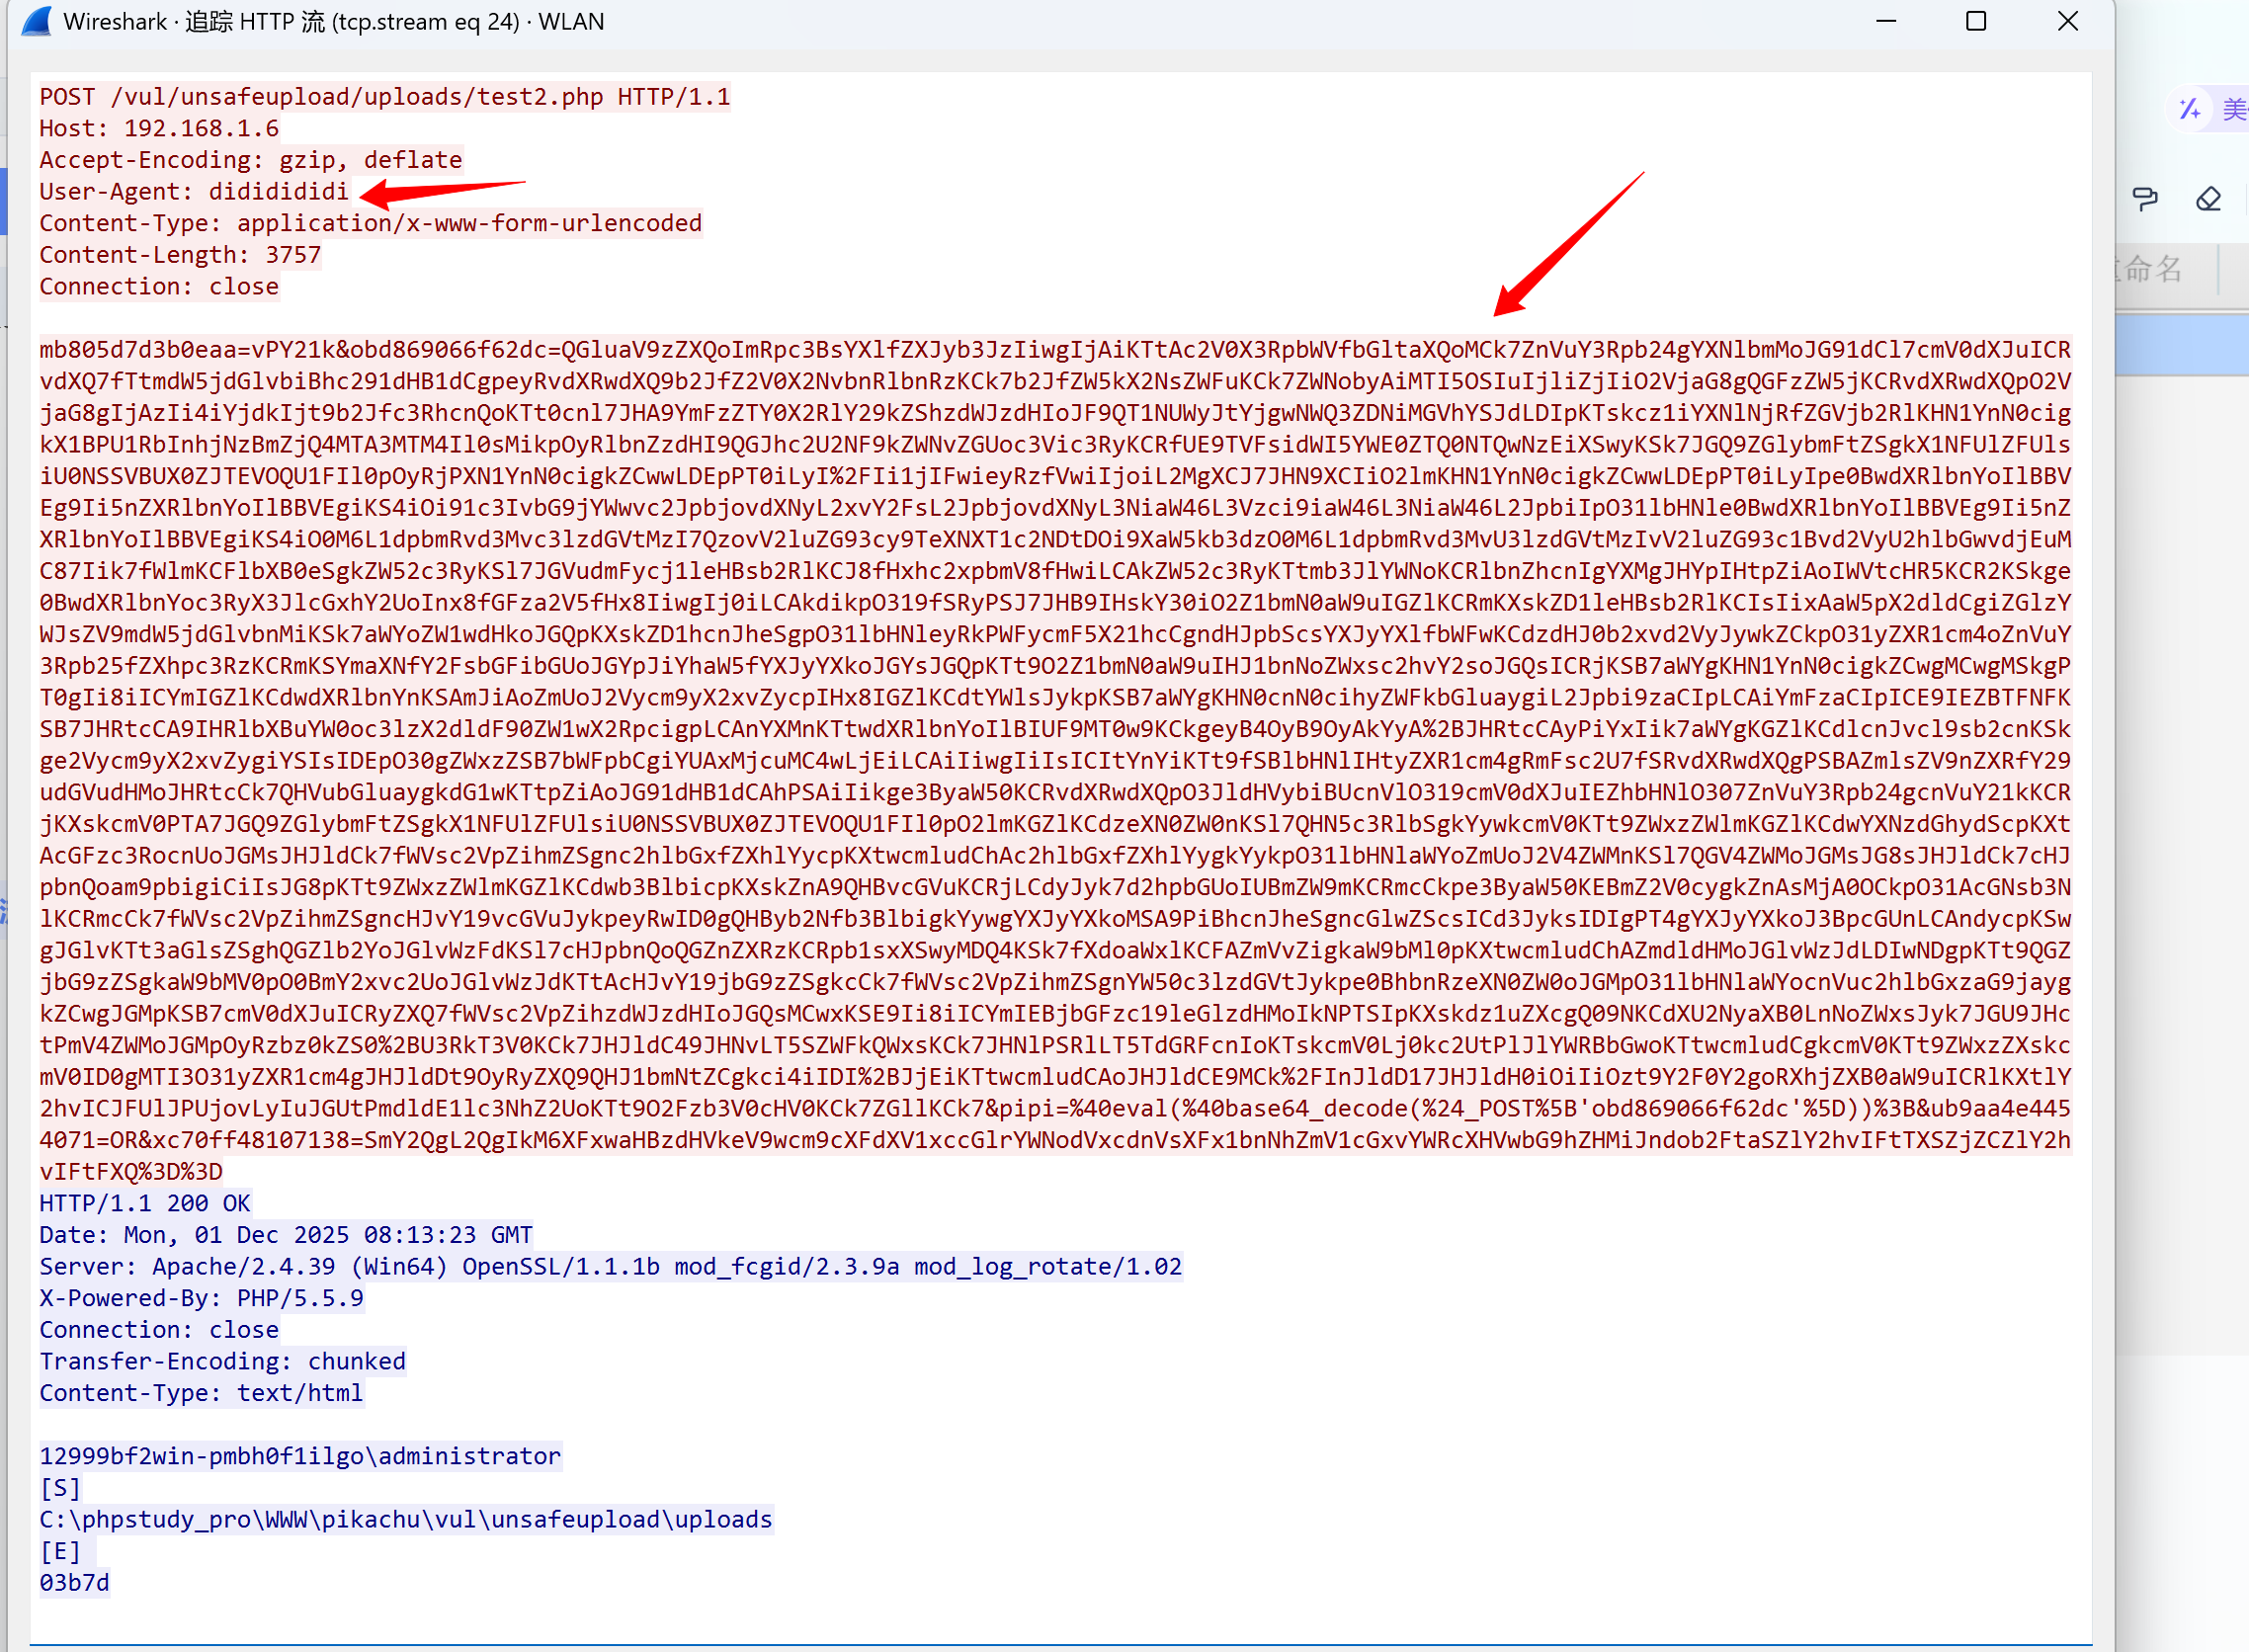Viewport: 2249px width, 1652px height.
Task: Click the Wireshark shark fin logo
Action: pos(37,21)
